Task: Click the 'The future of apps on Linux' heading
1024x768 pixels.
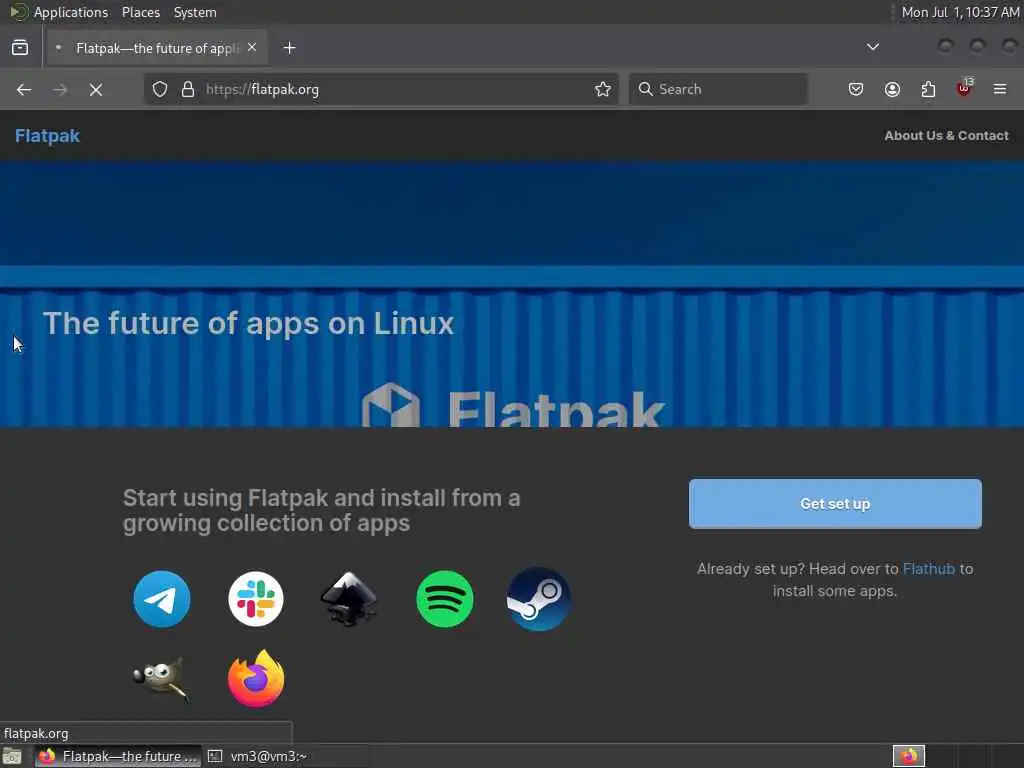Action: (248, 323)
